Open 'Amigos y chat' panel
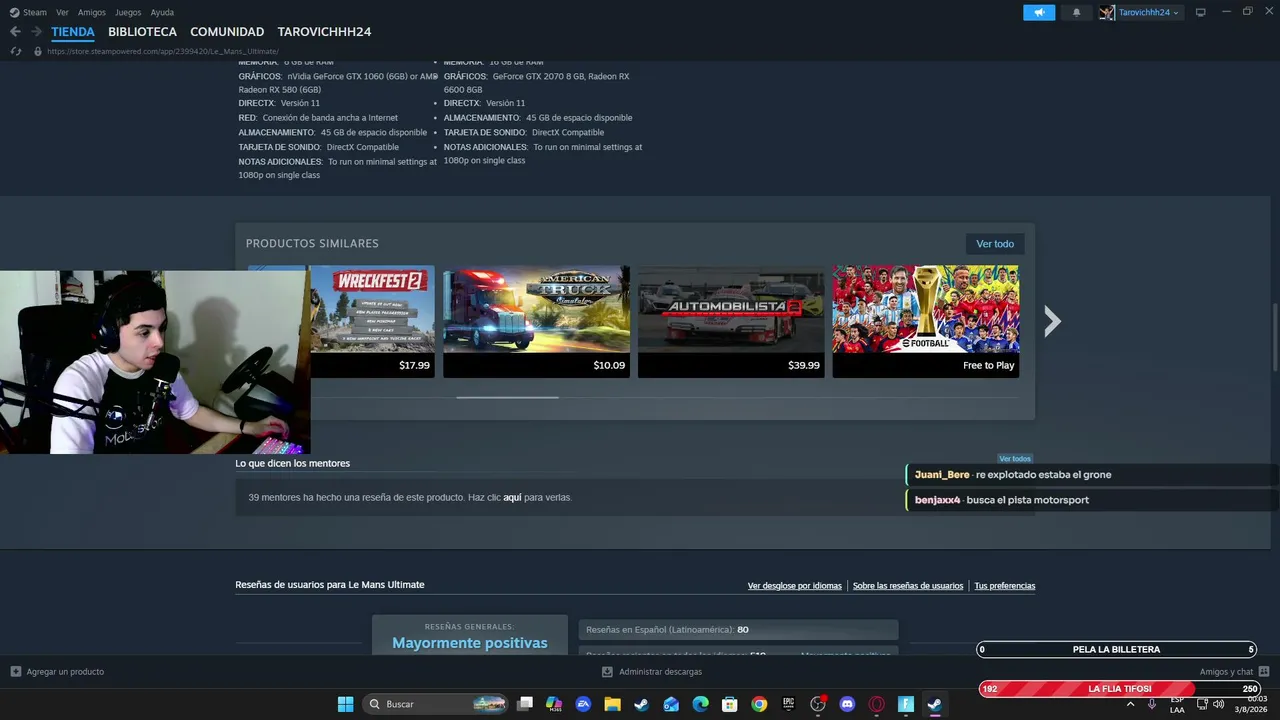1280x720 pixels. (x=1234, y=672)
